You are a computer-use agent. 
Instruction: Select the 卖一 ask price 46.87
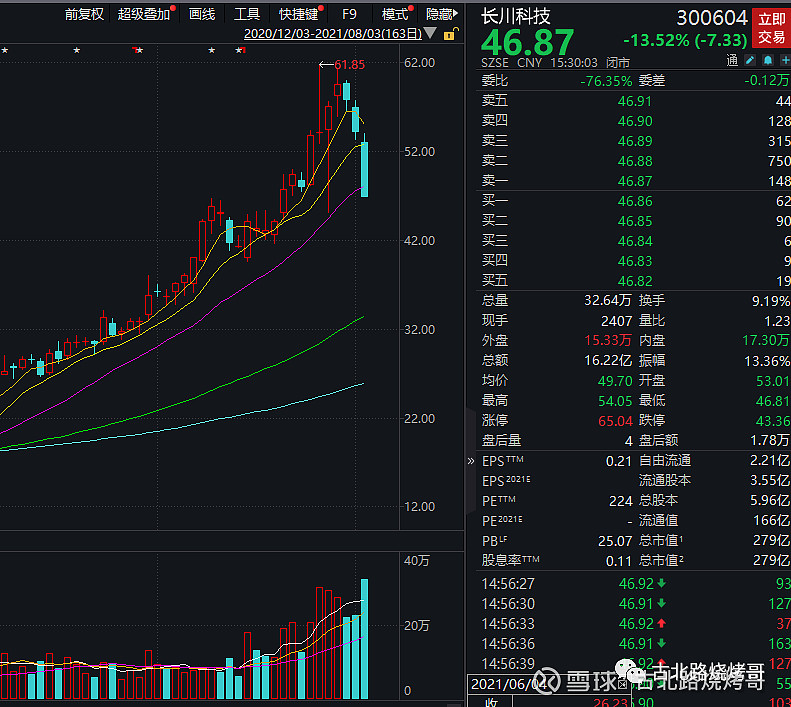(635, 181)
